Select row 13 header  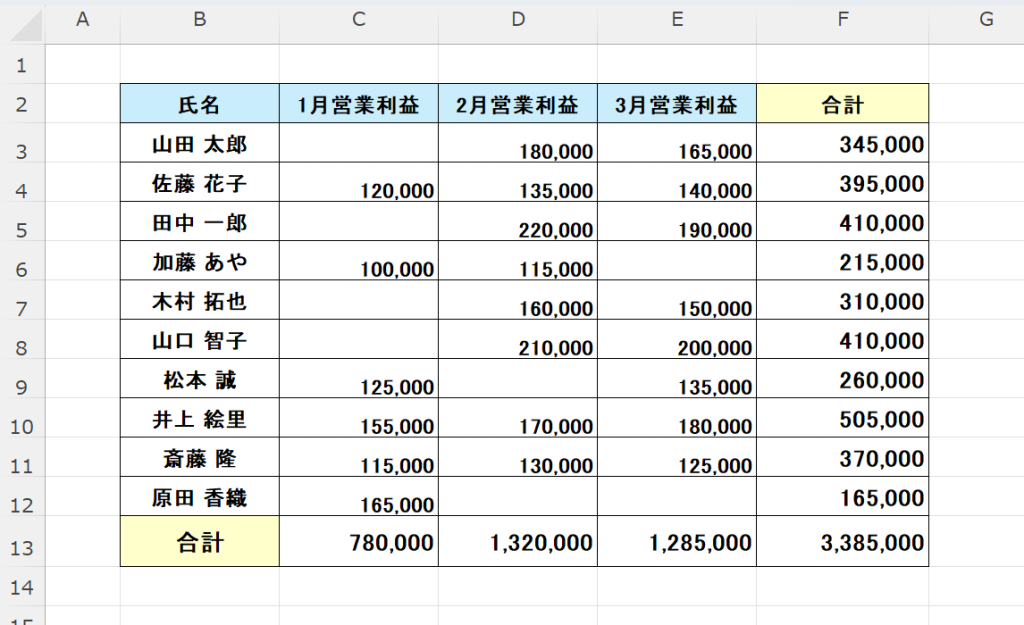[x=23, y=545]
